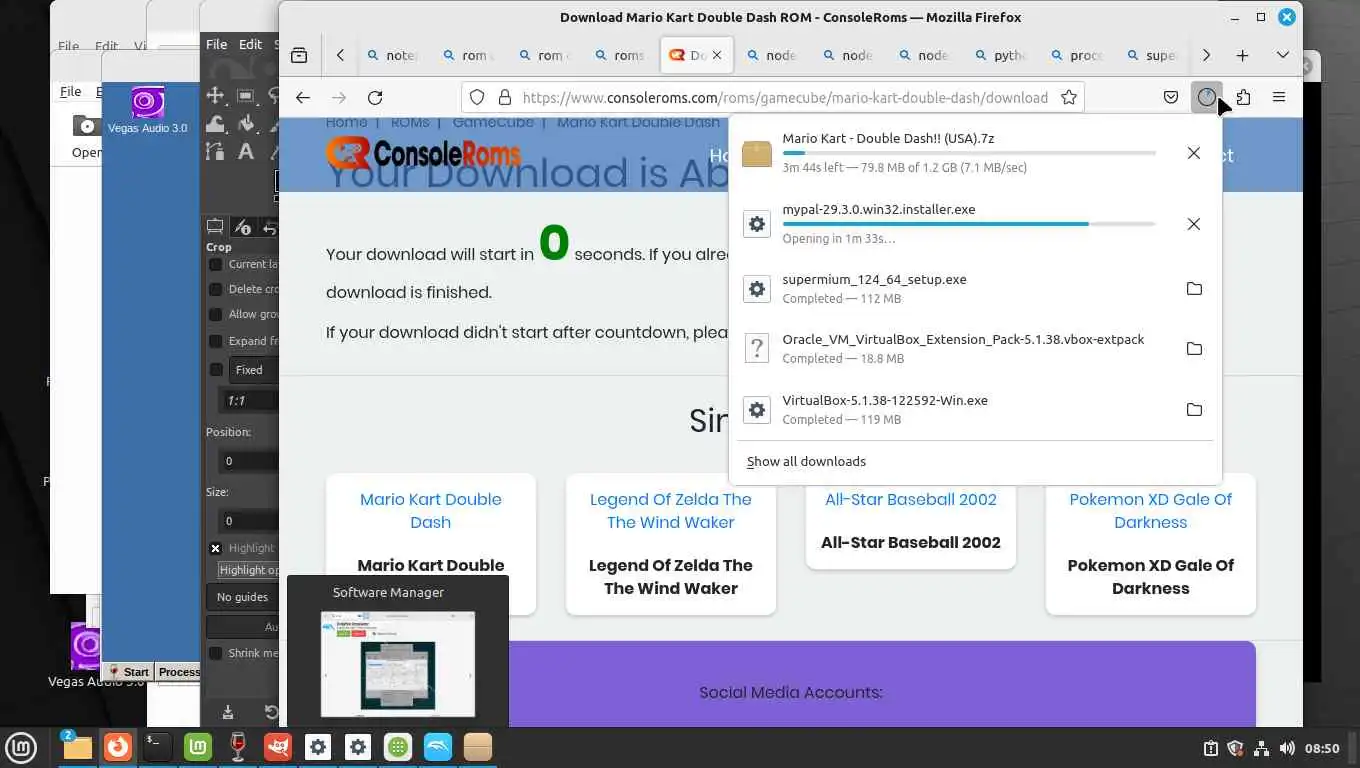Viewport: 1360px width, 768px height.
Task: Enable GIMP Fixed aspect checkbox
Action: 215,369
